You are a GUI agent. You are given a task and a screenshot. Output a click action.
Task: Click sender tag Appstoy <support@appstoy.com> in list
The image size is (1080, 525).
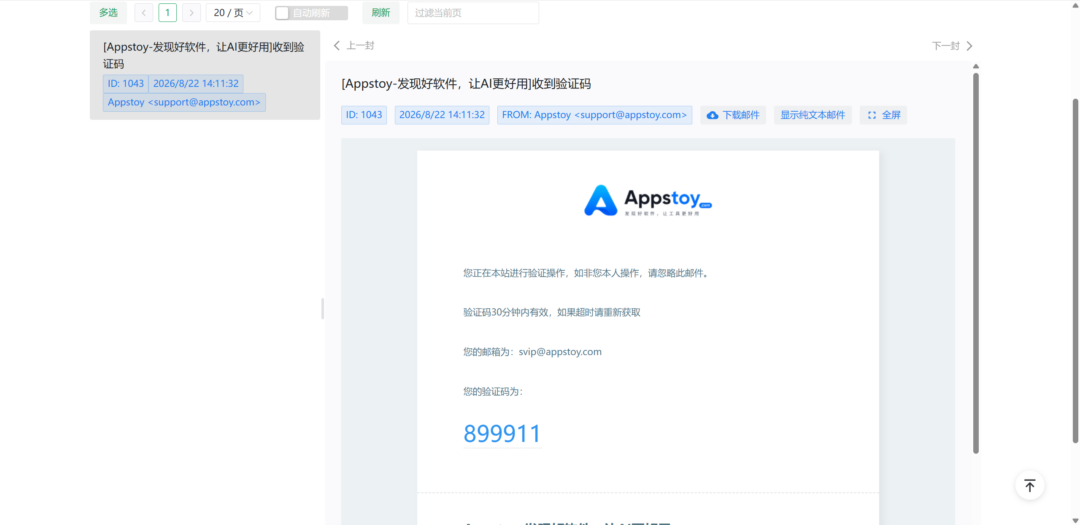(x=184, y=102)
